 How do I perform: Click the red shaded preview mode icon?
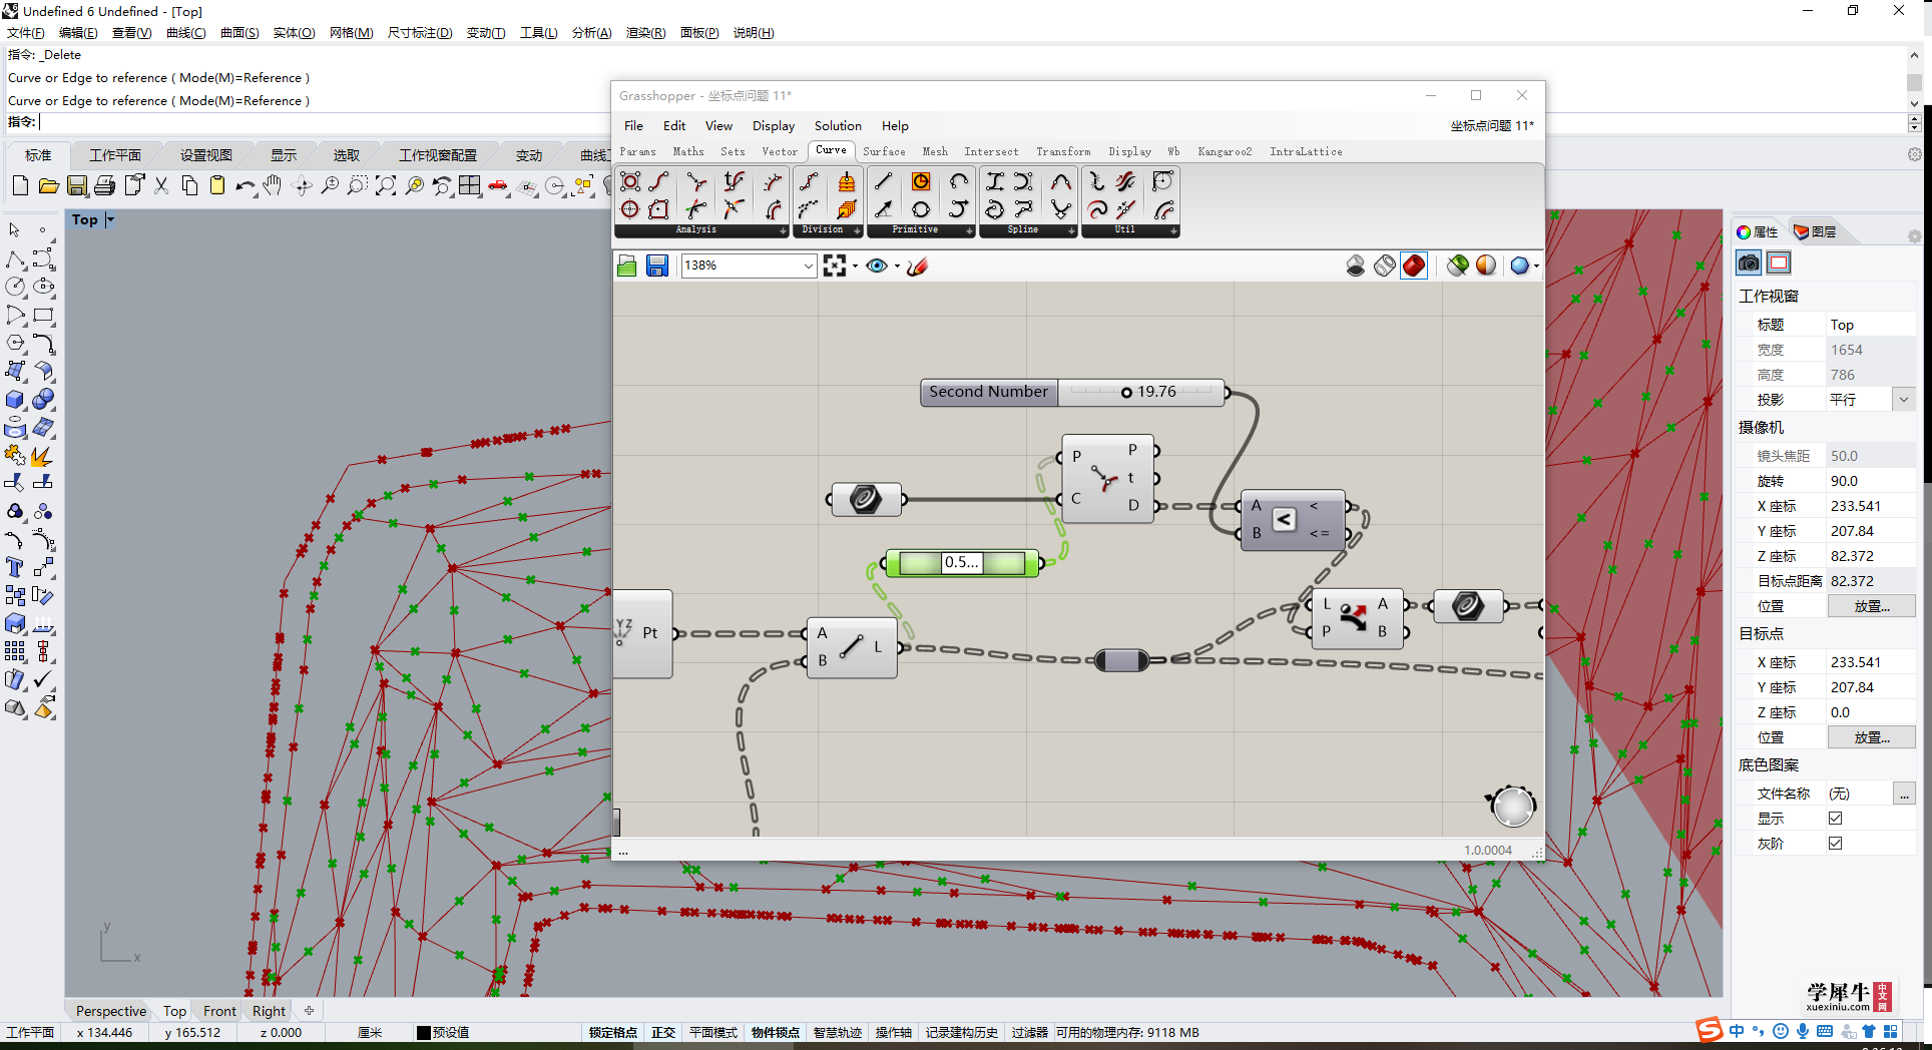coord(1414,265)
